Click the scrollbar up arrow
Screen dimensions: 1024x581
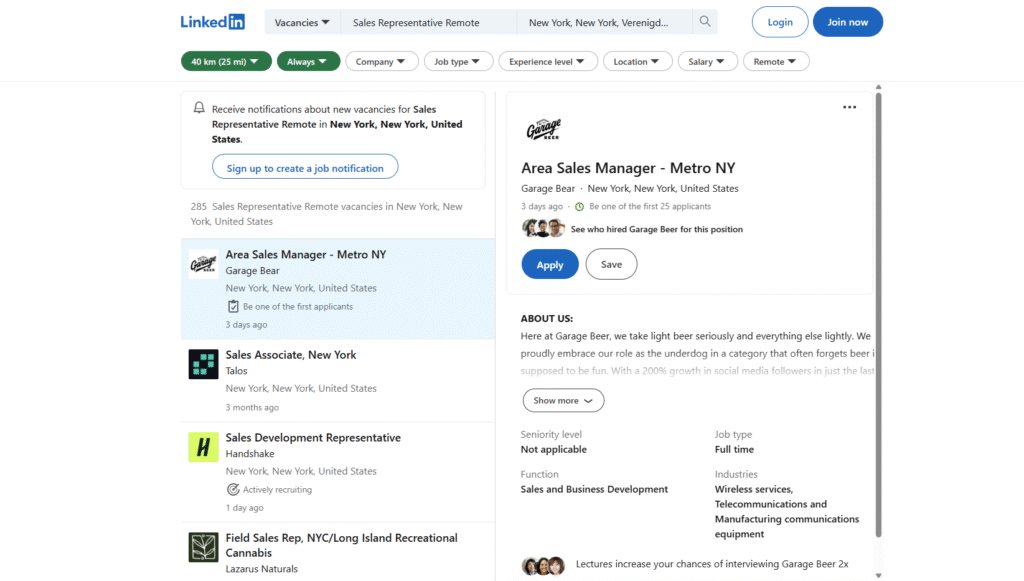pos(878,87)
